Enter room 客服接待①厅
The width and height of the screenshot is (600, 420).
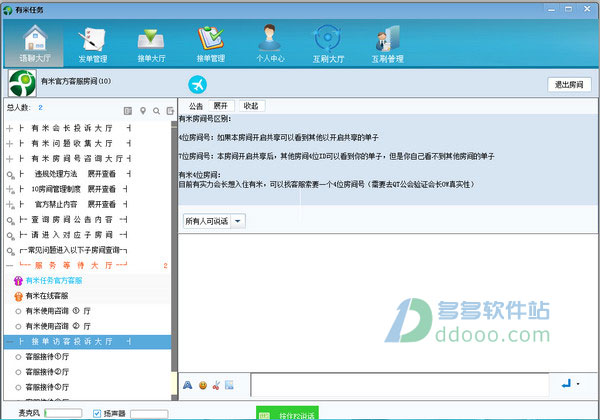click(x=88, y=357)
